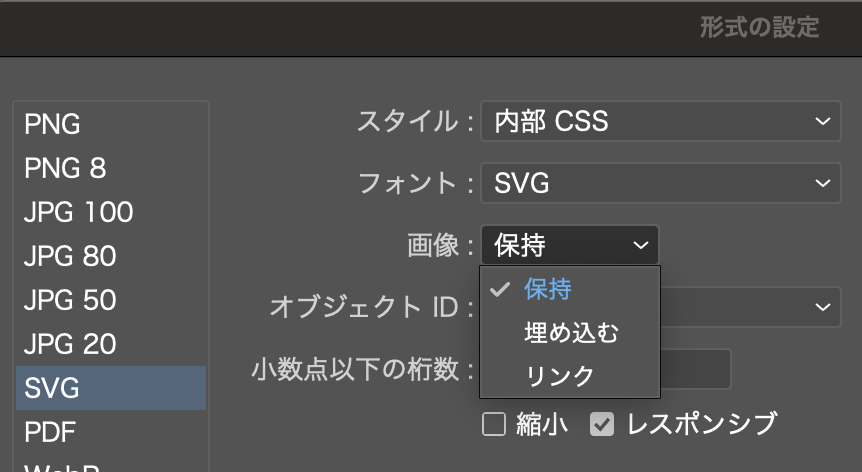
Task: Expand the オブジェクト ID dropdown arrow
Action: pos(821,305)
